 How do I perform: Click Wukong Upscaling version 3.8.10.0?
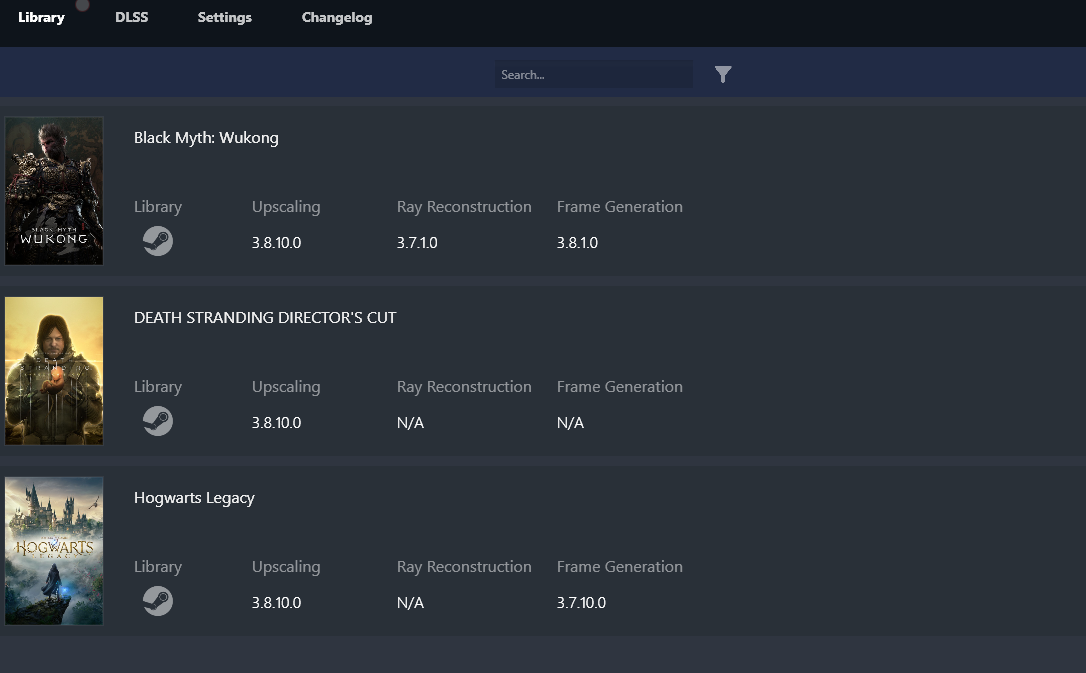276,242
